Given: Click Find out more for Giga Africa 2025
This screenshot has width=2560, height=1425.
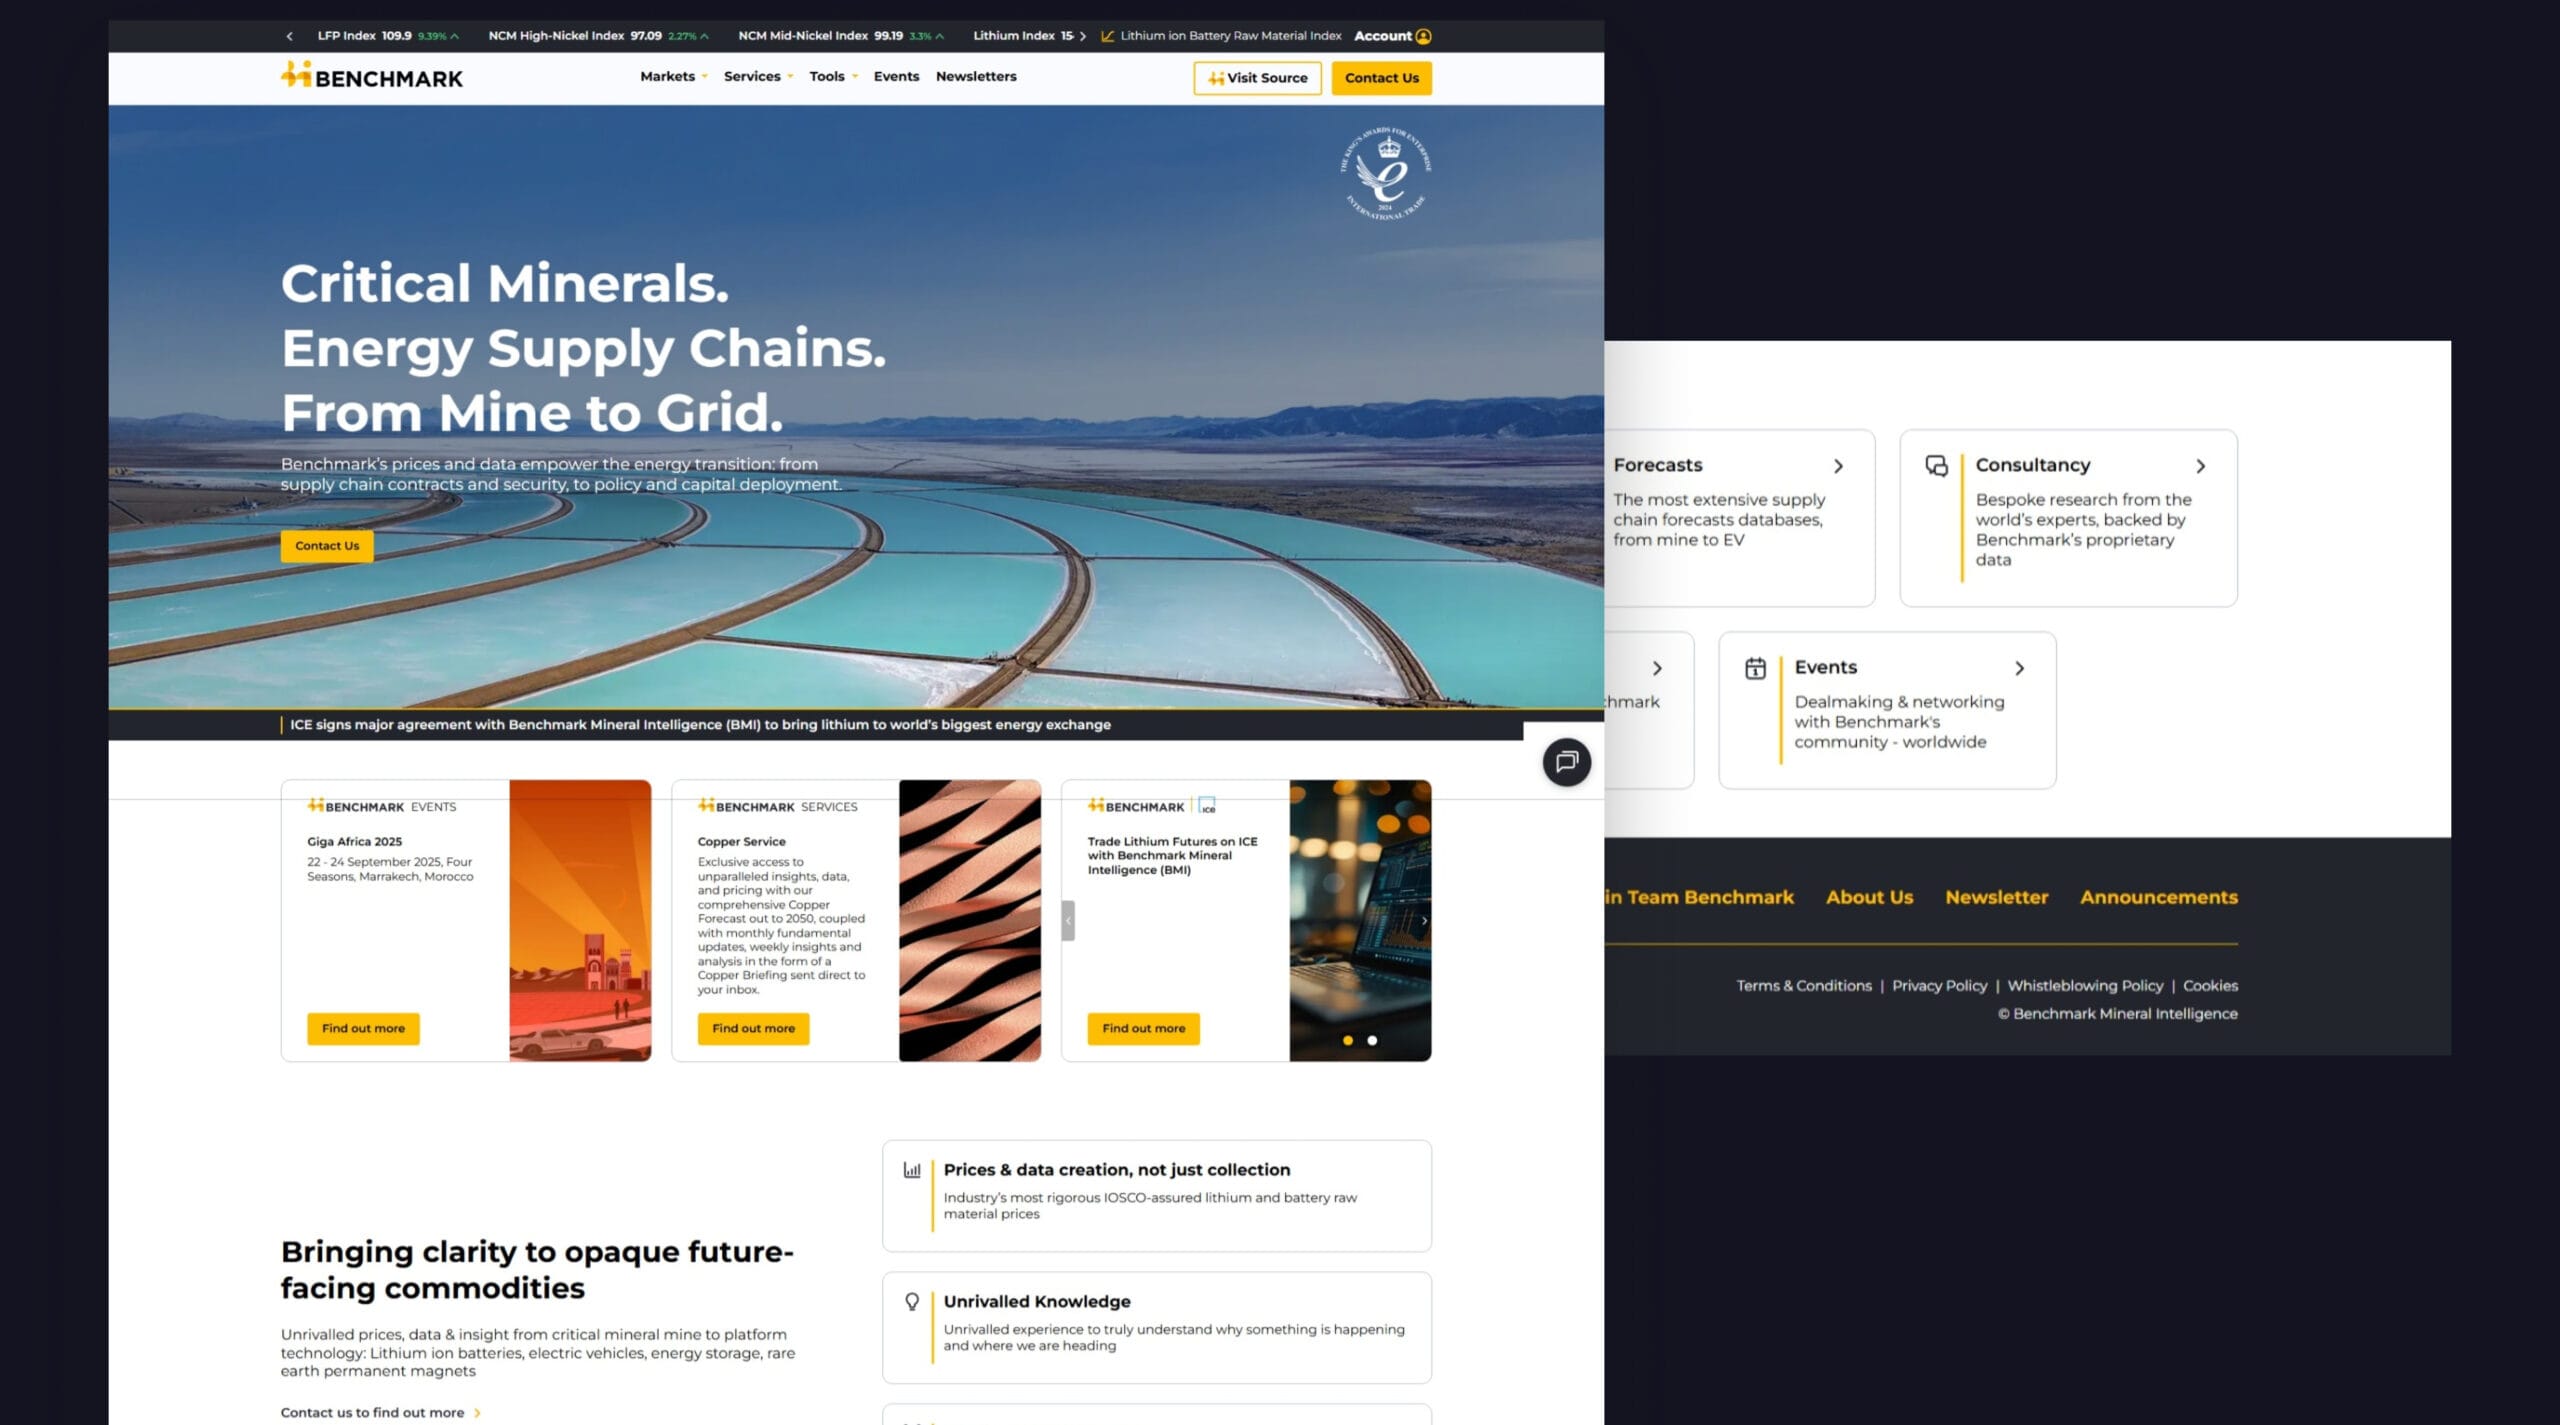Looking at the screenshot, I should point(363,1028).
